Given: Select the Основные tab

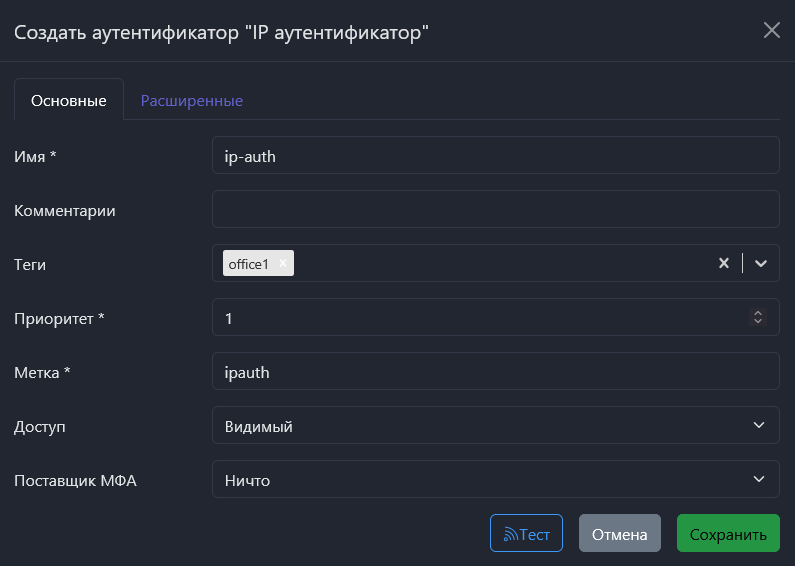Looking at the screenshot, I should [x=68, y=100].
